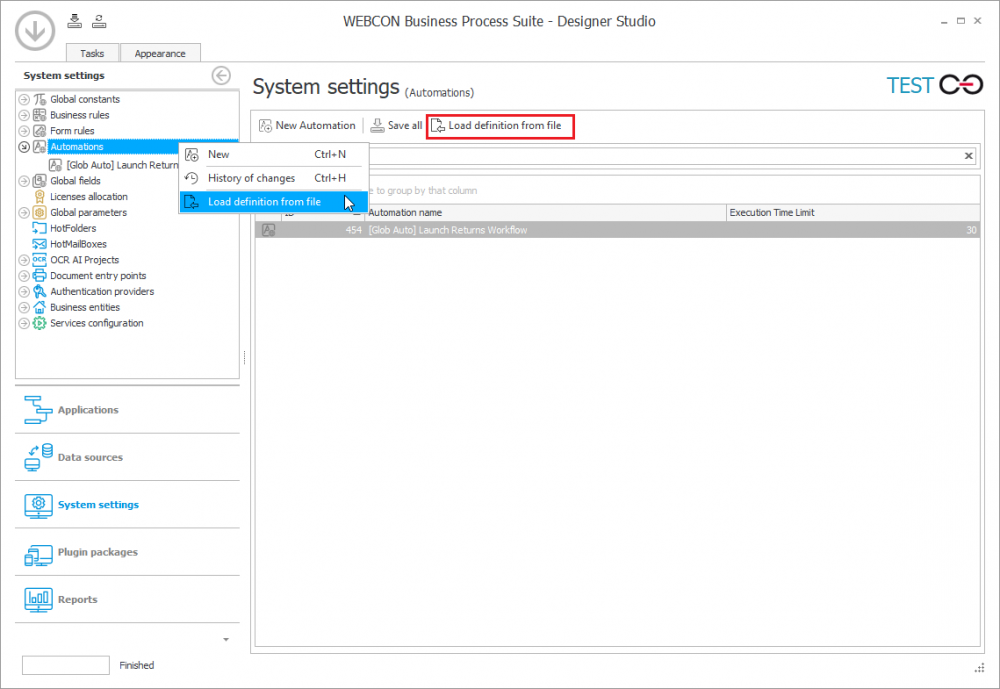This screenshot has width=1000, height=689.
Task: Select the [Glob Auto] Launch Returns Workflow grid row
Action: (617, 230)
